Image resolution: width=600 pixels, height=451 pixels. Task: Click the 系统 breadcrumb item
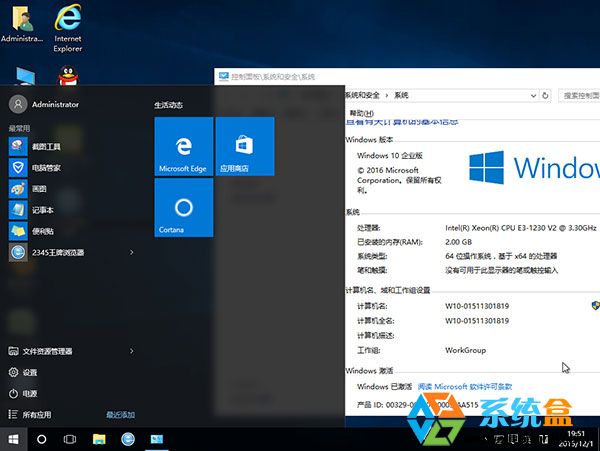pyautogui.click(x=401, y=95)
